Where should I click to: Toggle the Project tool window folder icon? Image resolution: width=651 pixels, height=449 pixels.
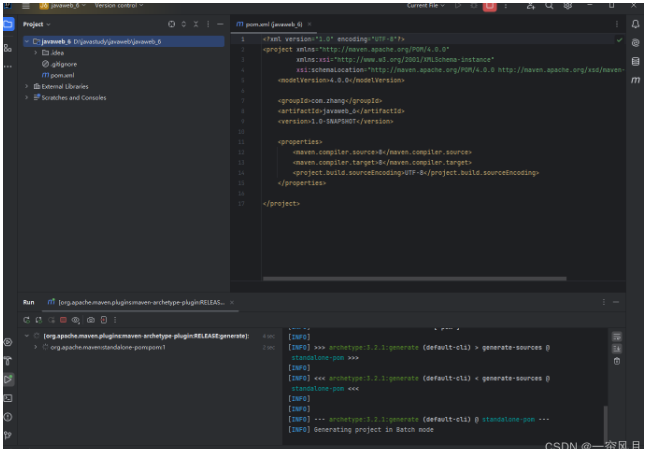8,23
